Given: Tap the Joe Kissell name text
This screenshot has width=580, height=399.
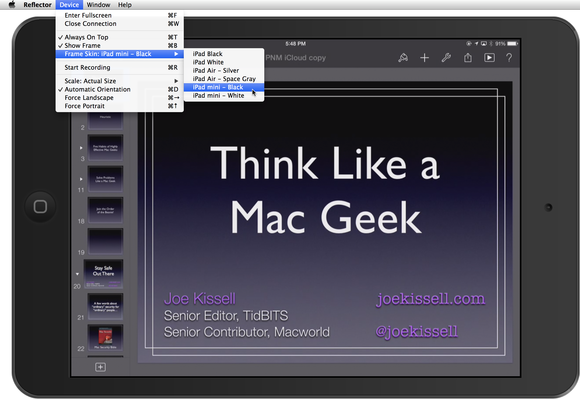Looking at the screenshot, I should (x=200, y=298).
